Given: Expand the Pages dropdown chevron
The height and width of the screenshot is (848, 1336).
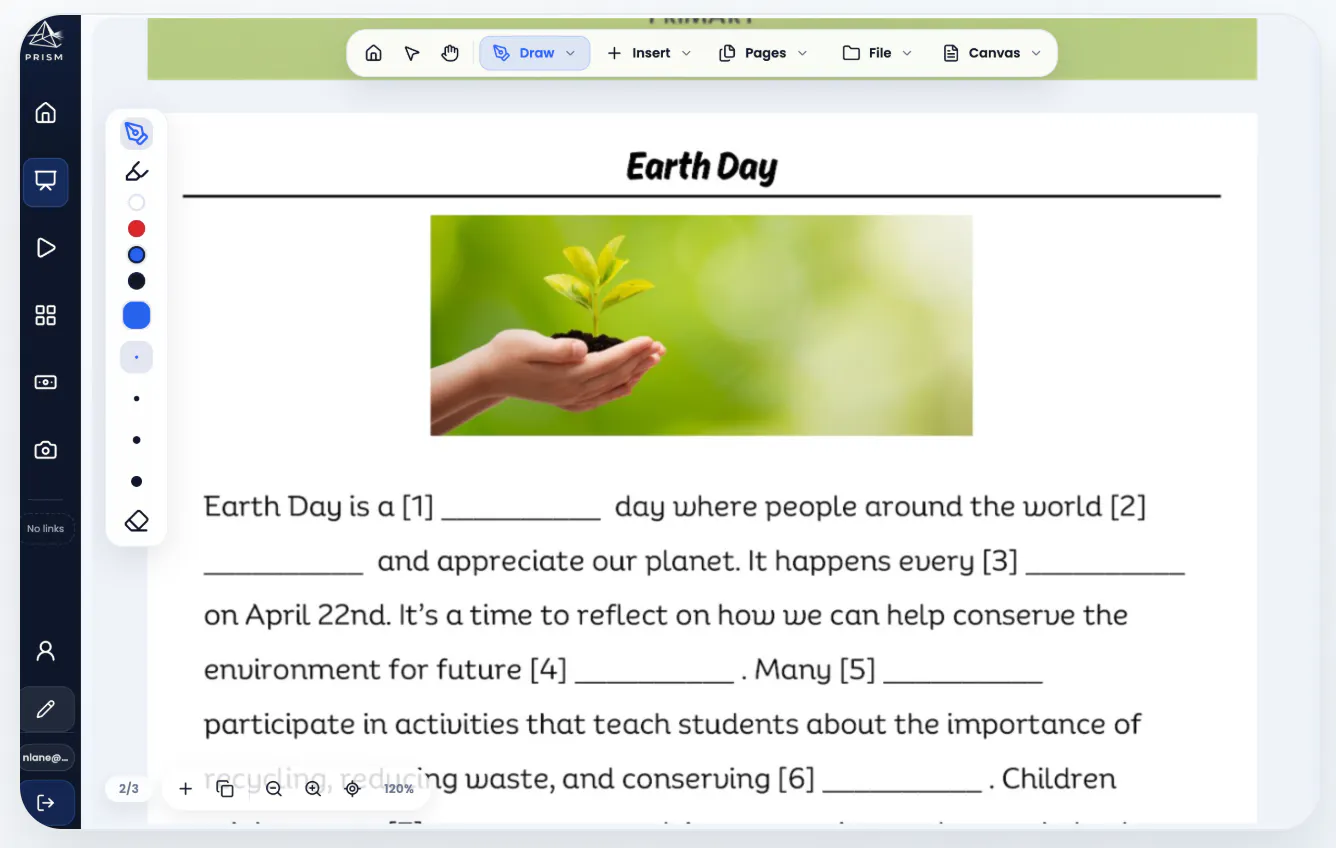Looking at the screenshot, I should pos(802,53).
